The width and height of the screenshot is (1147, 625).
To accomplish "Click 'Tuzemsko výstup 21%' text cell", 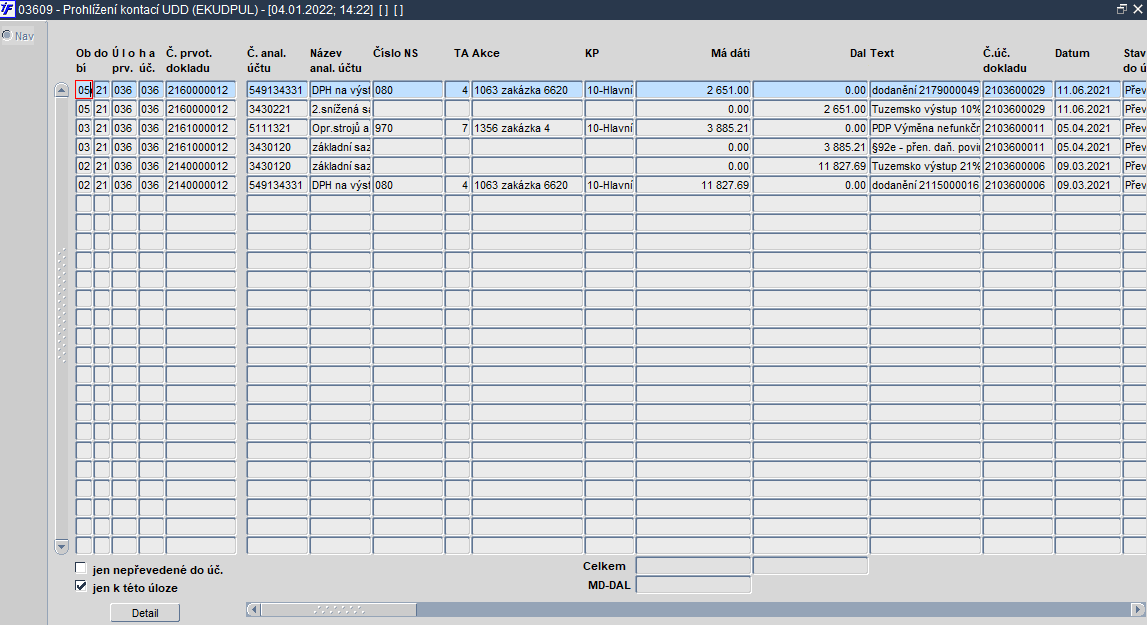I will pos(925,166).
